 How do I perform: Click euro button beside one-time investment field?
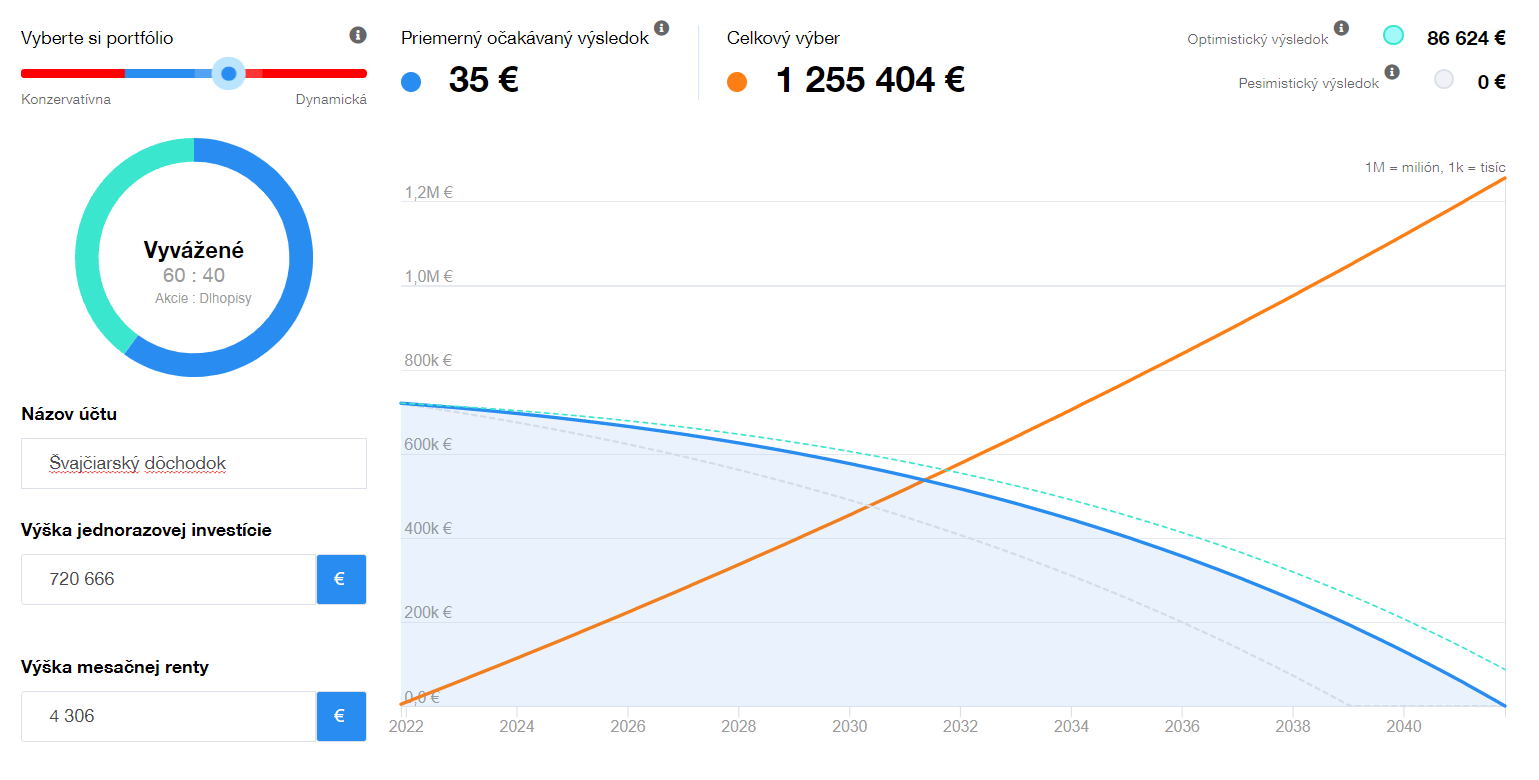(x=341, y=579)
